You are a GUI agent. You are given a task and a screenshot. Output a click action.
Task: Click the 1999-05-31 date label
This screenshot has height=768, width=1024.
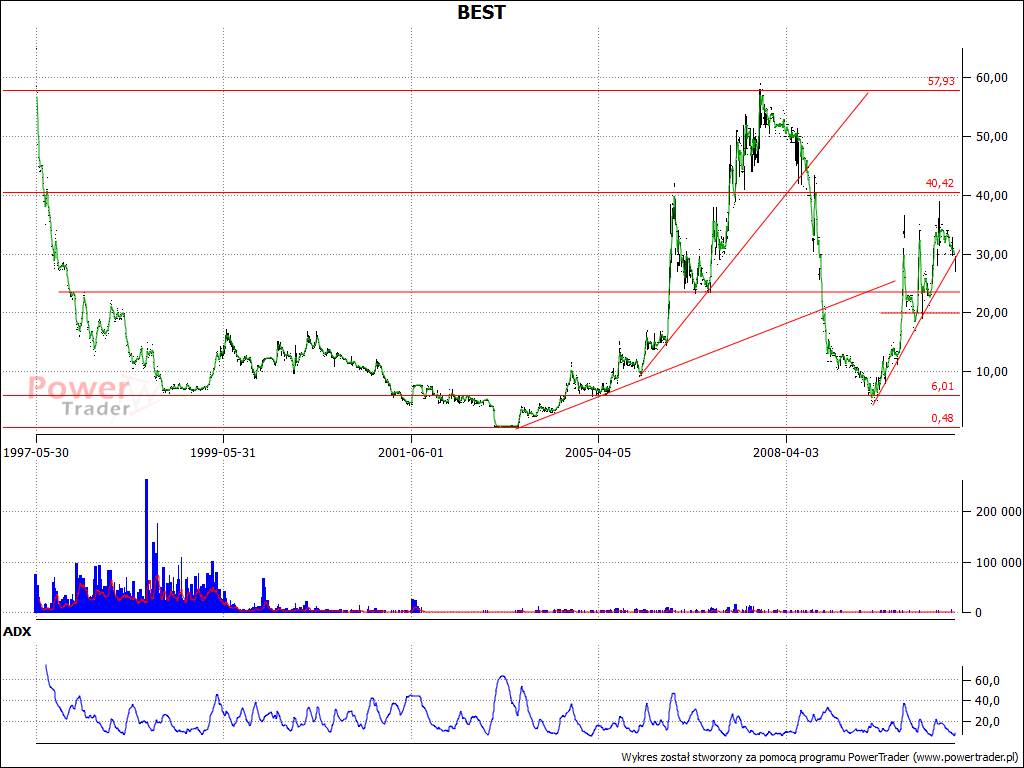223,453
